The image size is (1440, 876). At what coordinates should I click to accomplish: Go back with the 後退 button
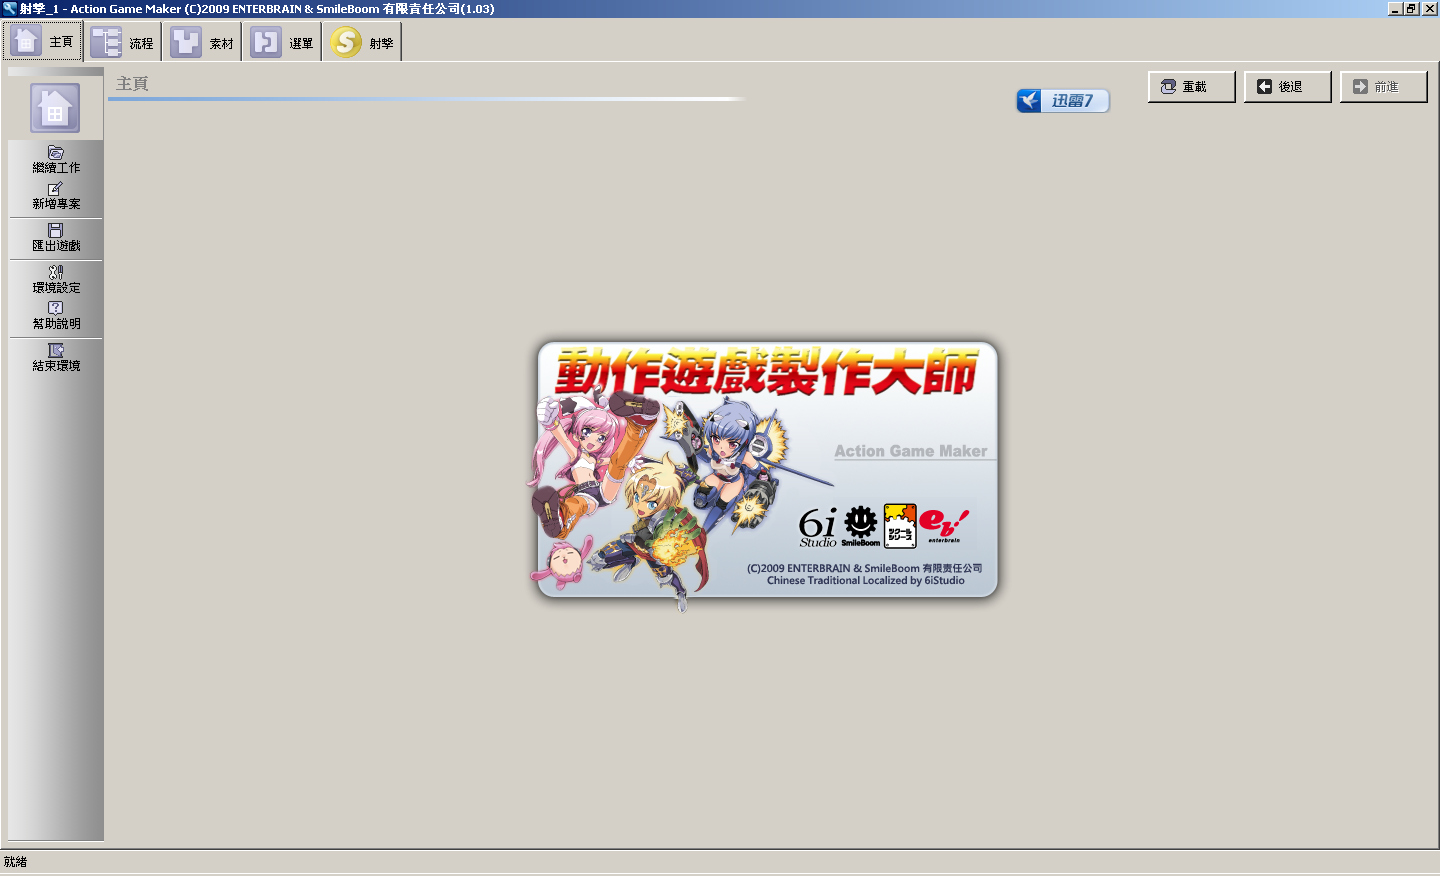(1288, 87)
